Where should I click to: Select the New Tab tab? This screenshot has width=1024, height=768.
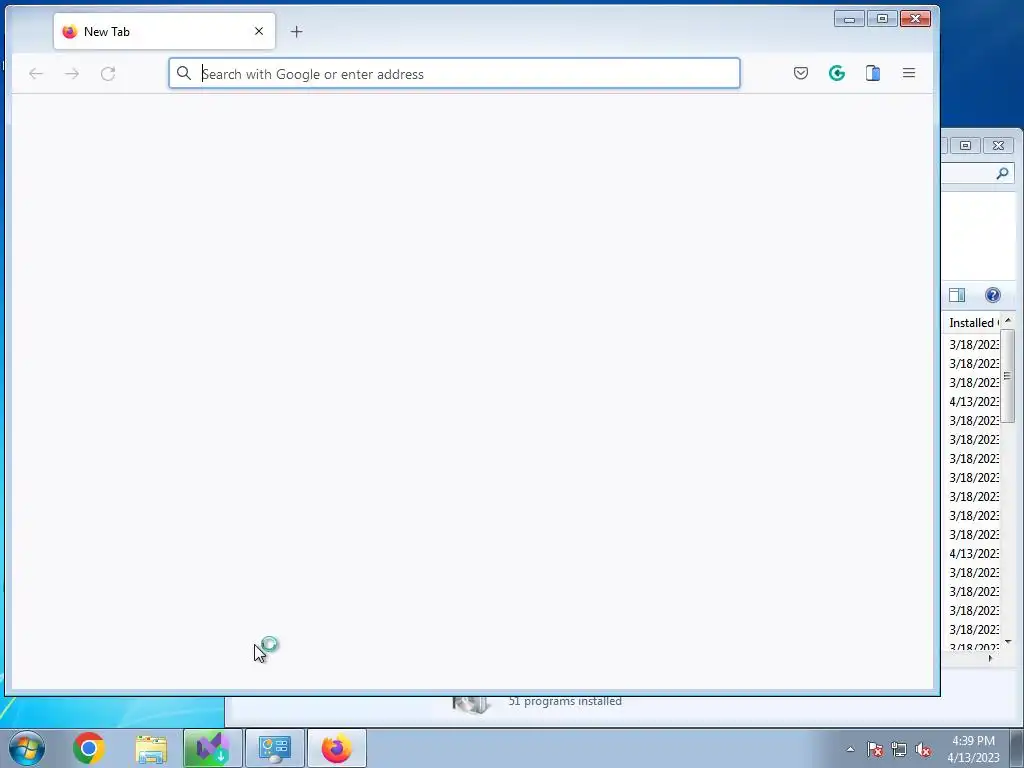point(165,31)
